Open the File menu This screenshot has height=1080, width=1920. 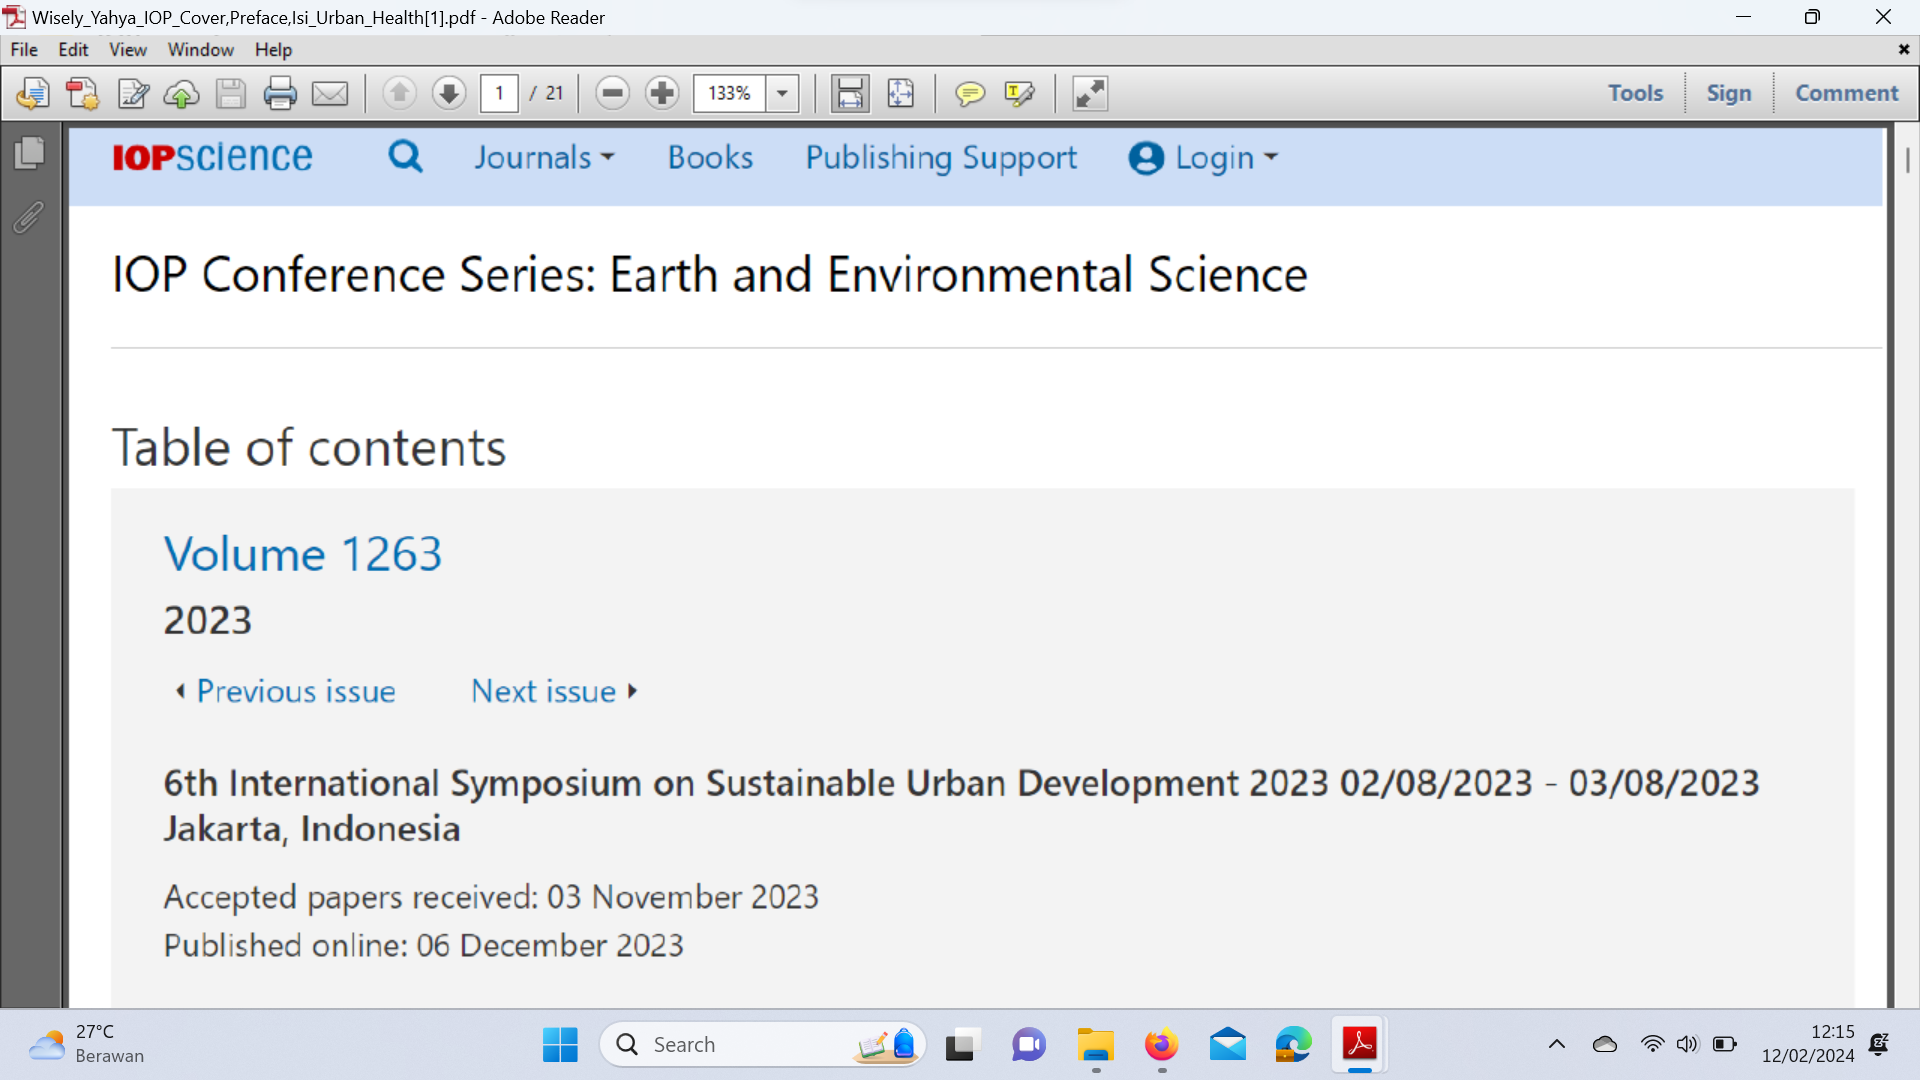pyautogui.click(x=24, y=49)
